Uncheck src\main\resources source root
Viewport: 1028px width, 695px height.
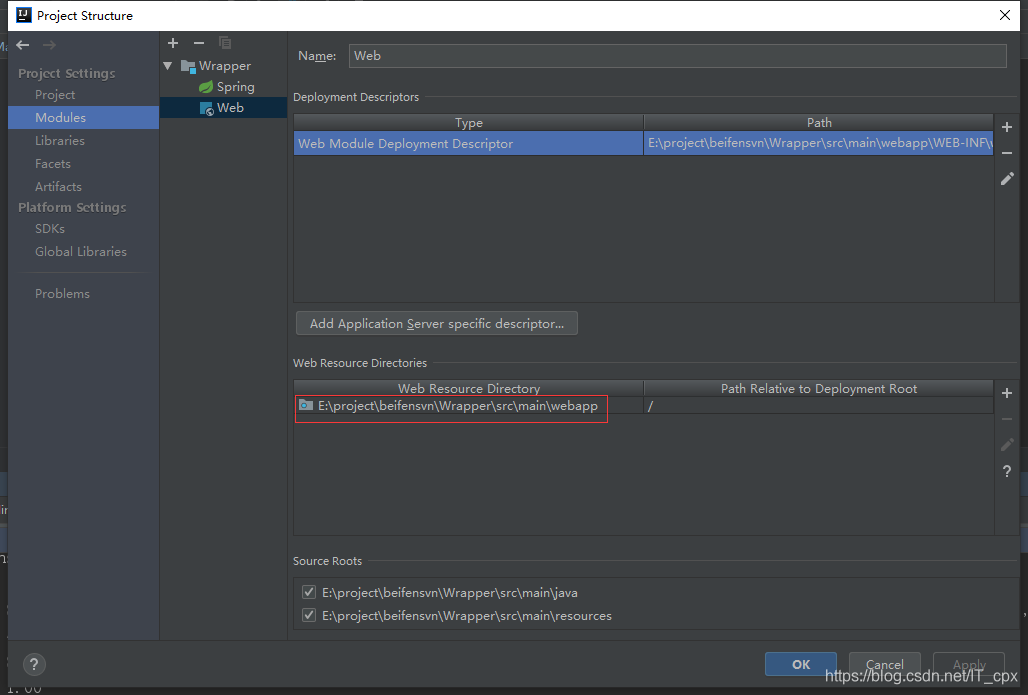[x=309, y=615]
